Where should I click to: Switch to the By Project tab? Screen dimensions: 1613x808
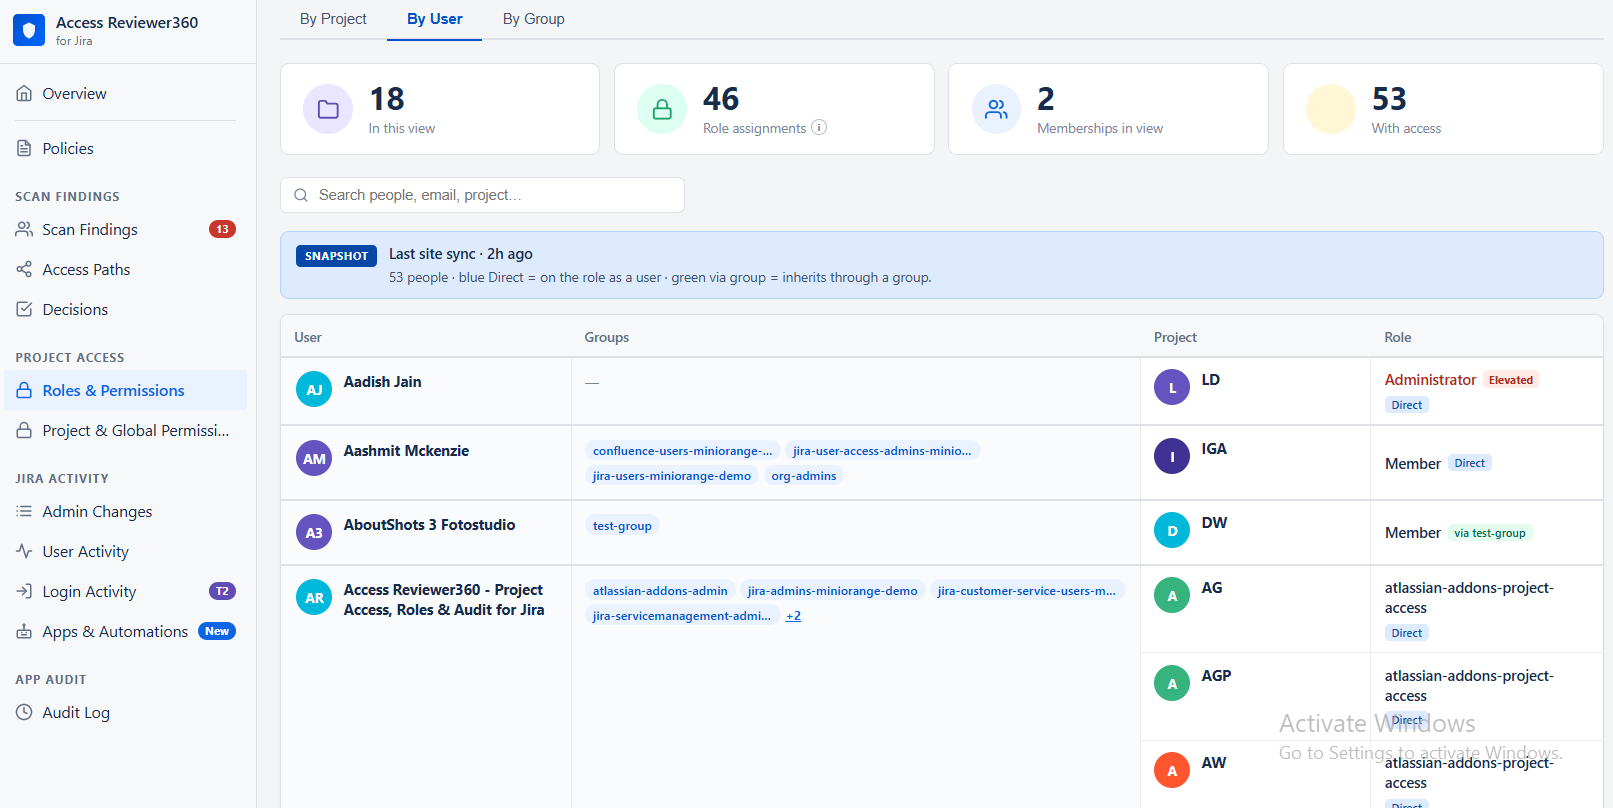pyautogui.click(x=333, y=19)
